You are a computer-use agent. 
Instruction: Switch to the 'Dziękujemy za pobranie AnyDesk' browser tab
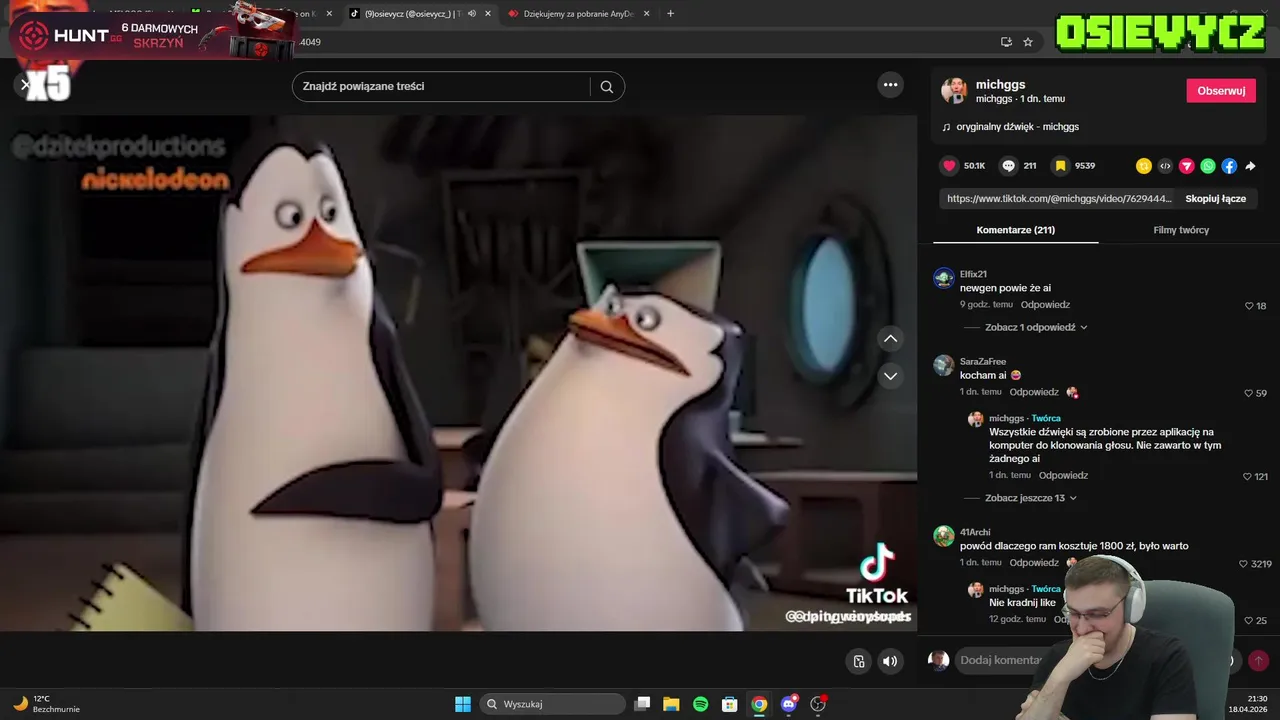[x=578, y=14]
